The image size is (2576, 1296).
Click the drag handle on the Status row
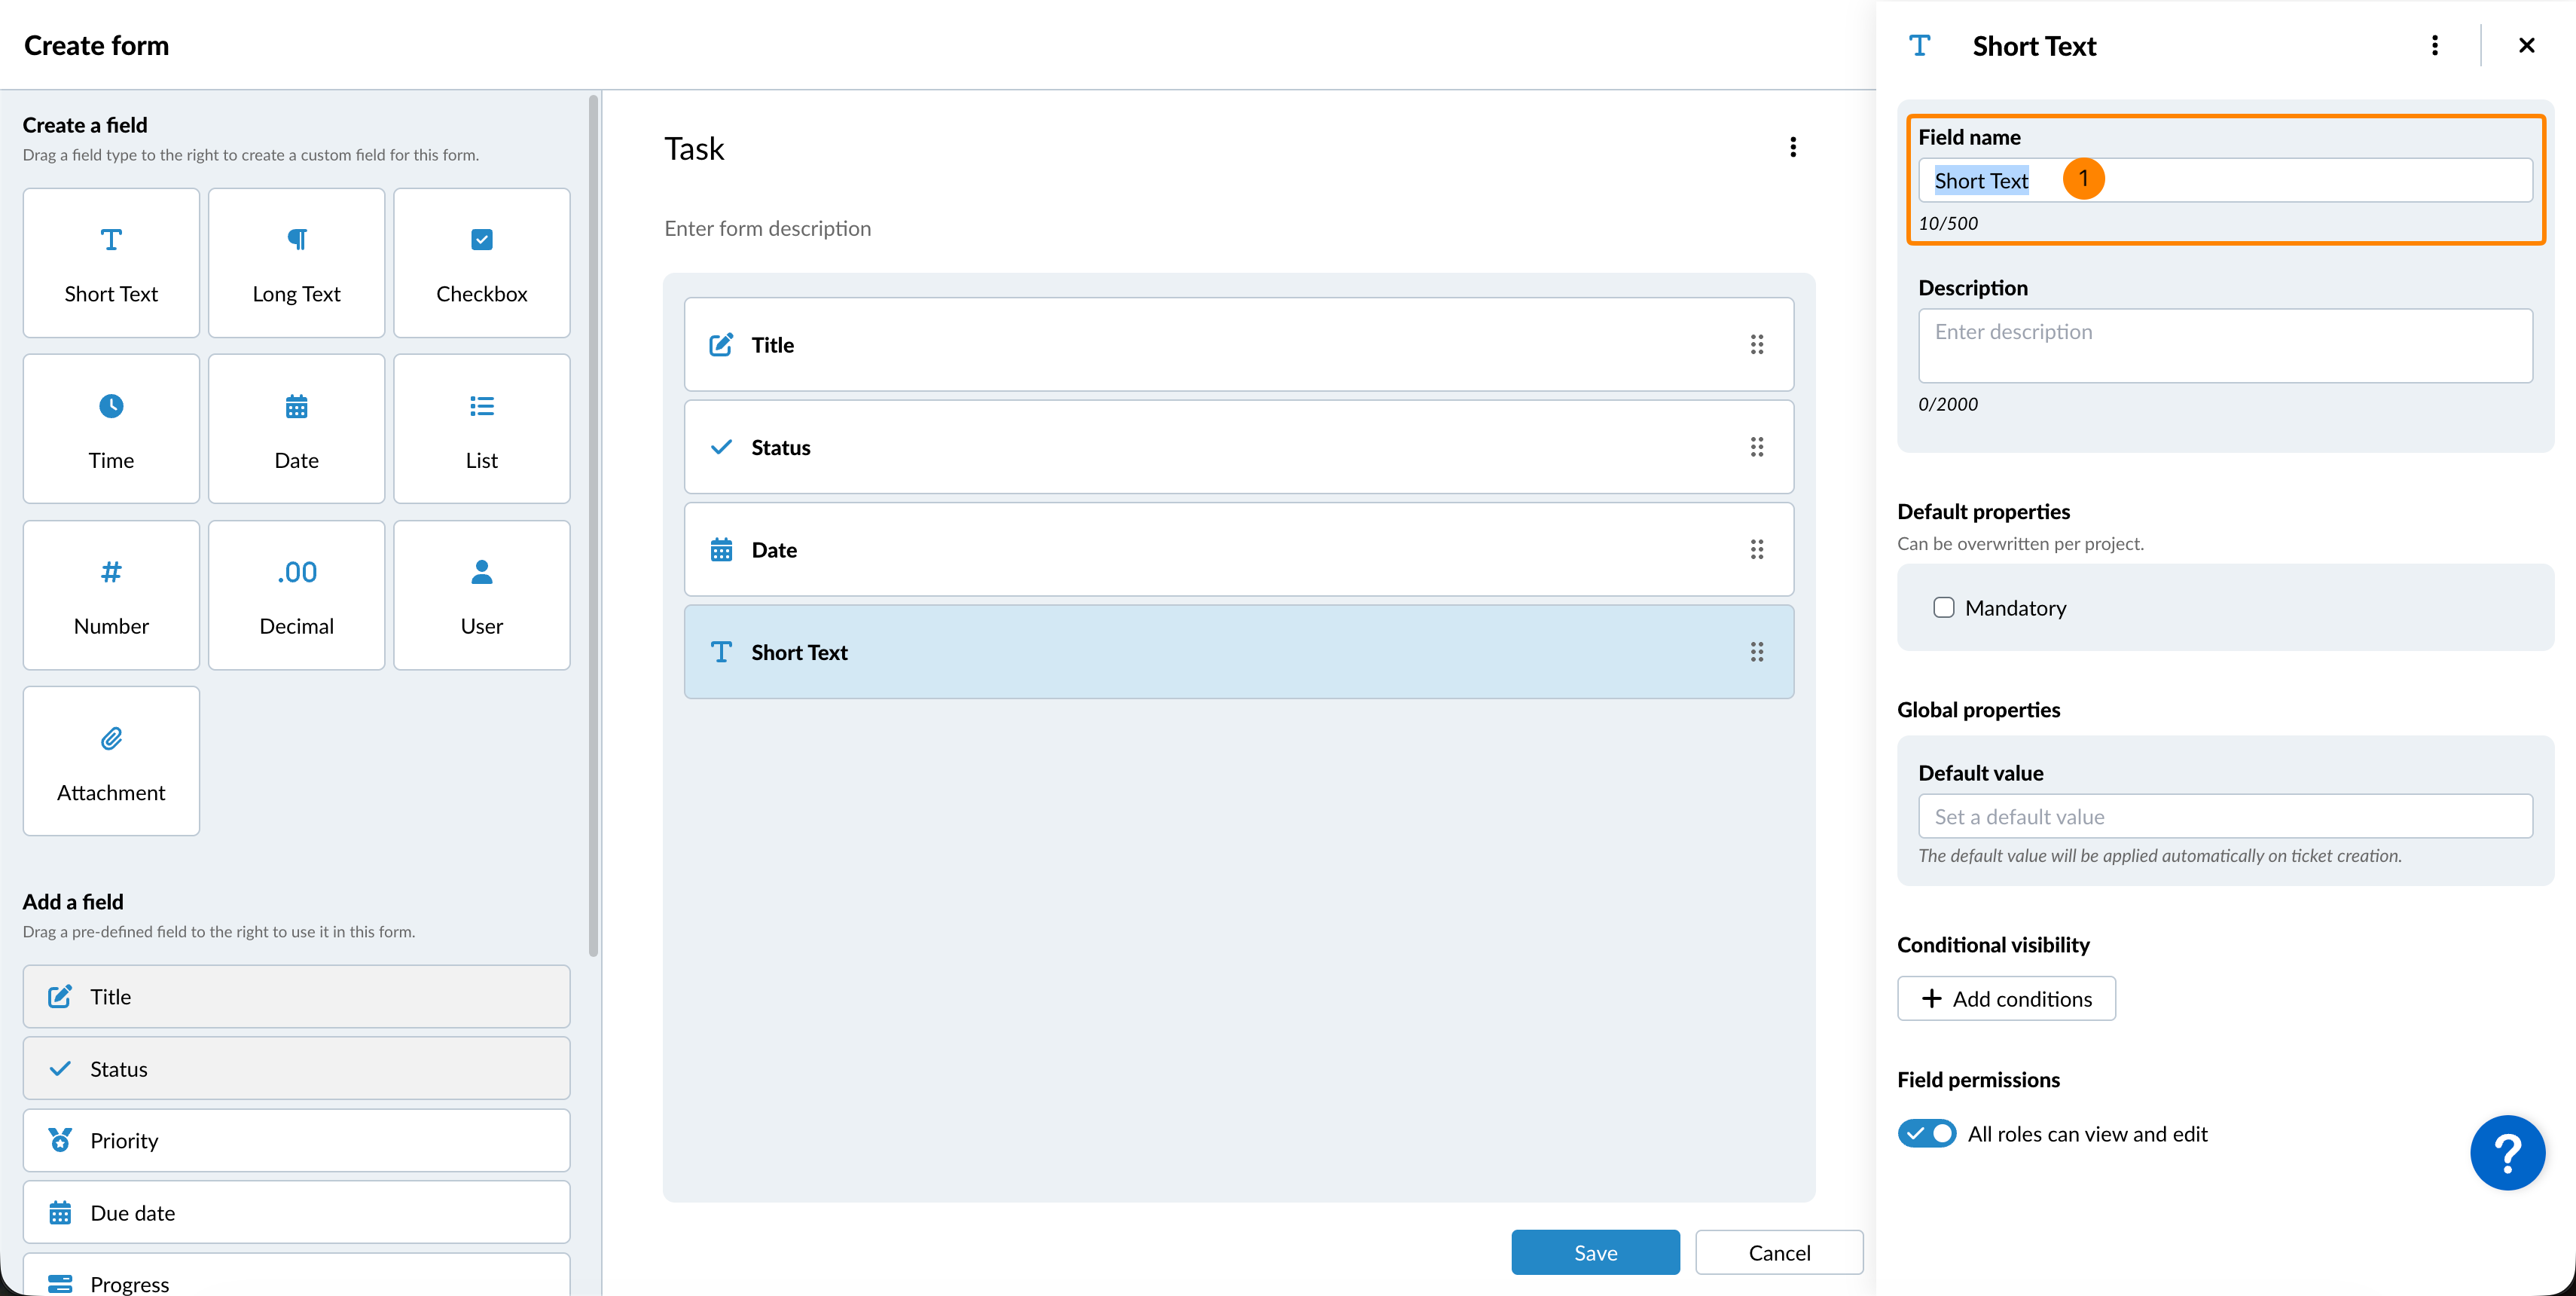(x=1756, y=447)
